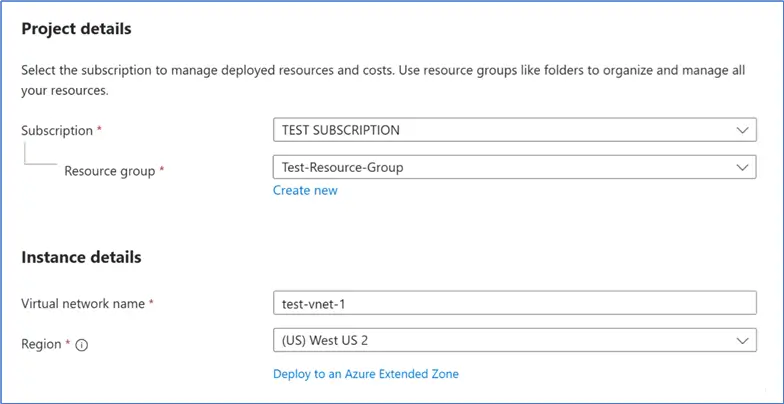Click the Project details heading

[x=76, y=29]
